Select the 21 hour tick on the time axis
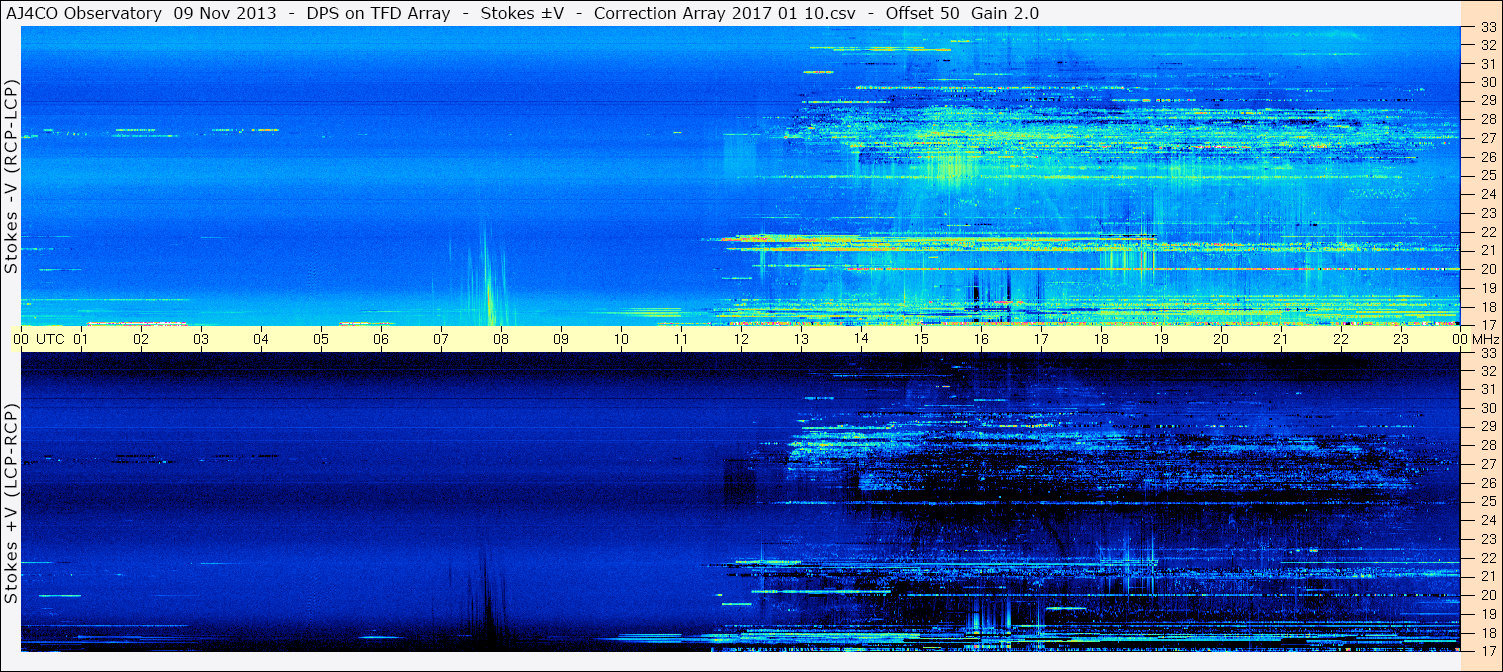The height and width of the screenshot is (672, 1503). 1281,339
